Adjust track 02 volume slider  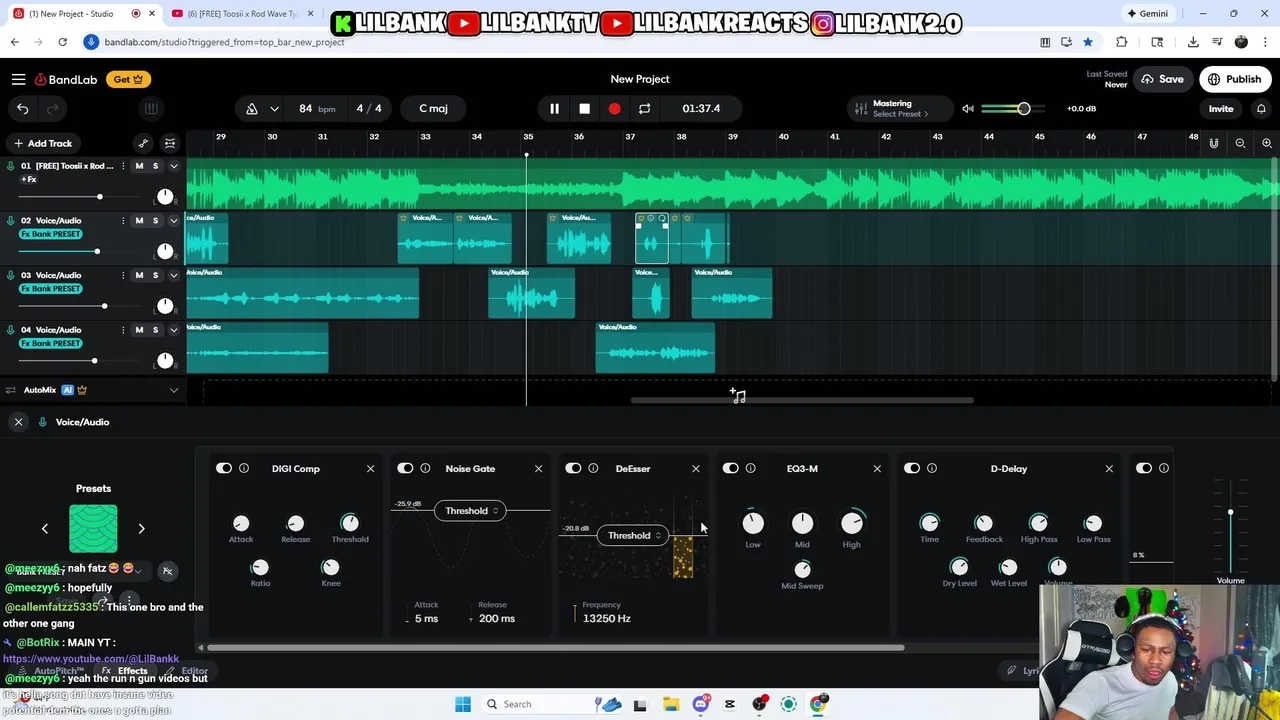tap(97, 251)
